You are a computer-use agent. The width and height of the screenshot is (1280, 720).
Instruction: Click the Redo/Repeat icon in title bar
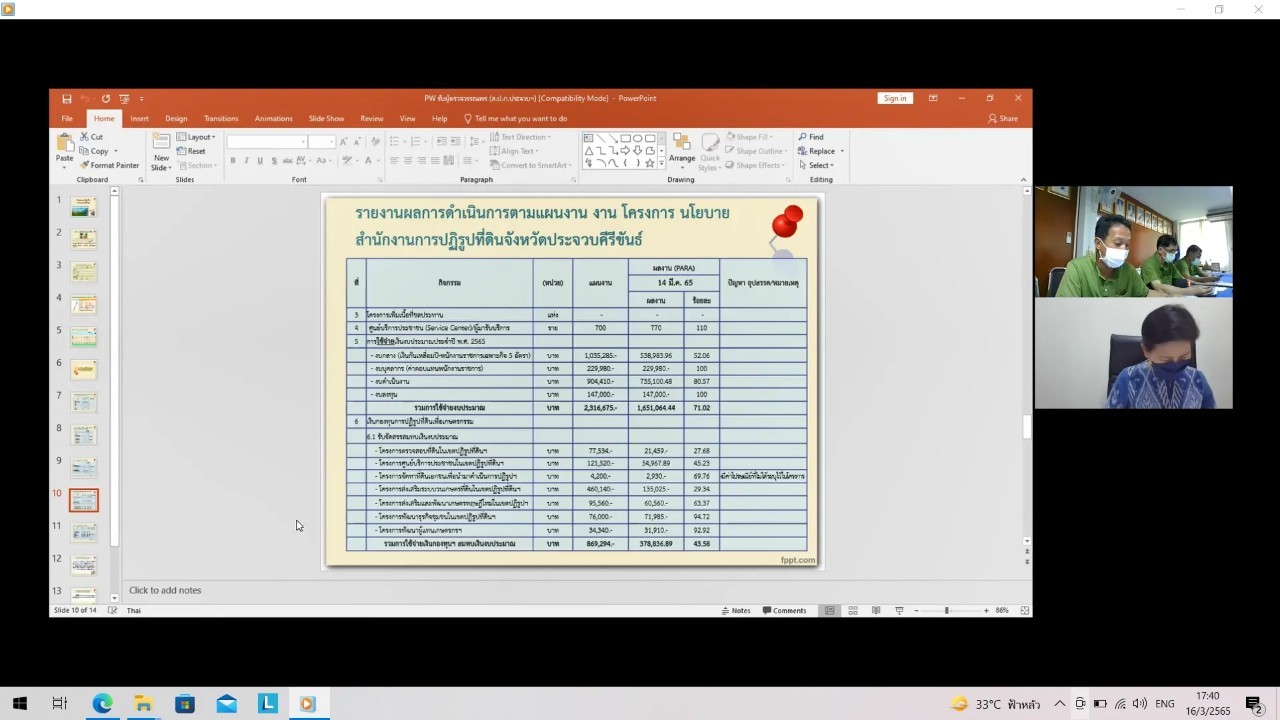click(x=105, y=99)
